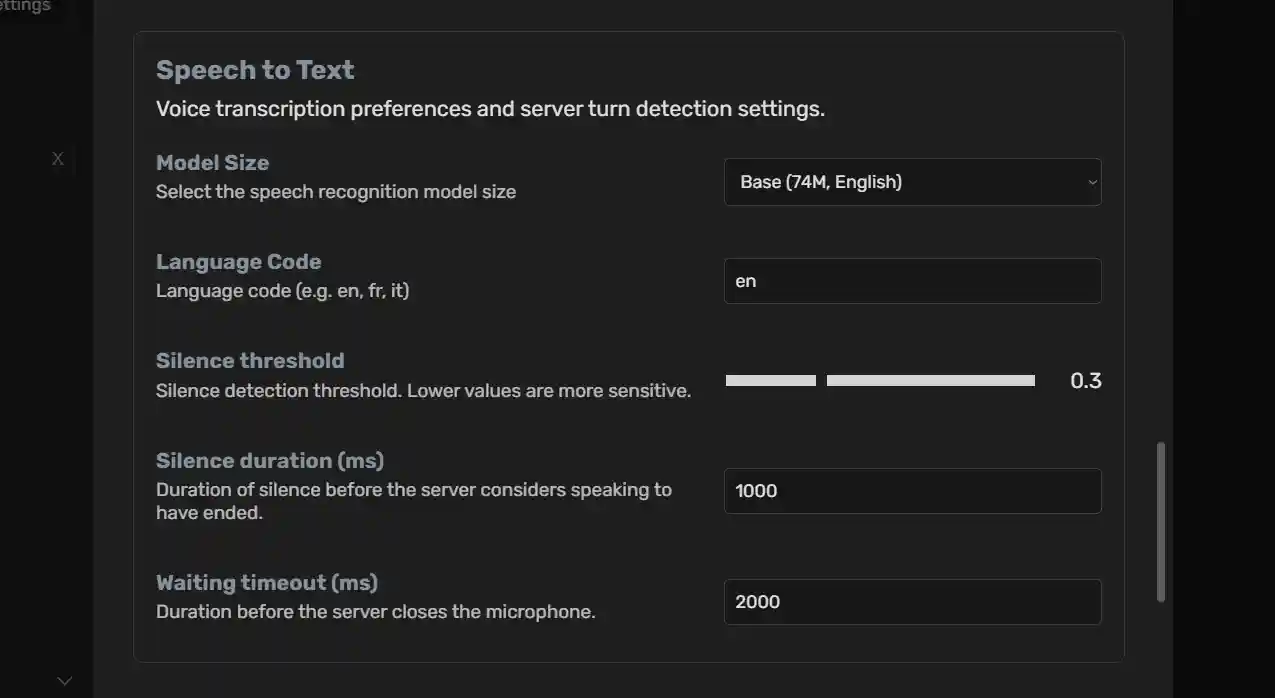Focus the Language Code text field
This screenshot has height=698, width=1275.
(912, 281)
